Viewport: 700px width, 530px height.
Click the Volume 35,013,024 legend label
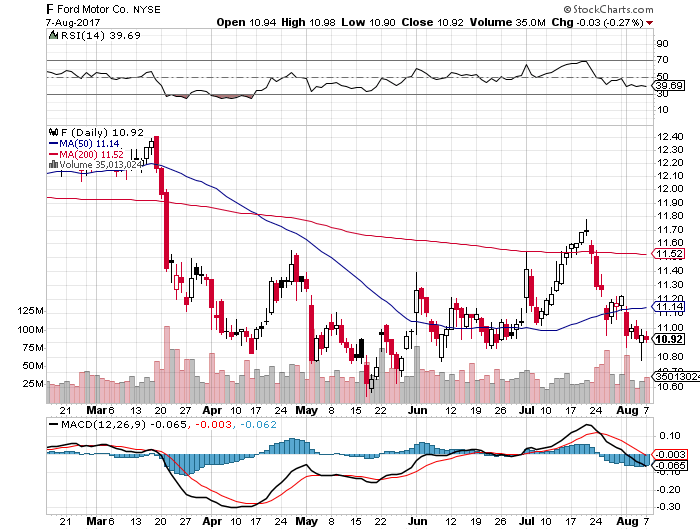pyautogui.click(x=101, y=165)
